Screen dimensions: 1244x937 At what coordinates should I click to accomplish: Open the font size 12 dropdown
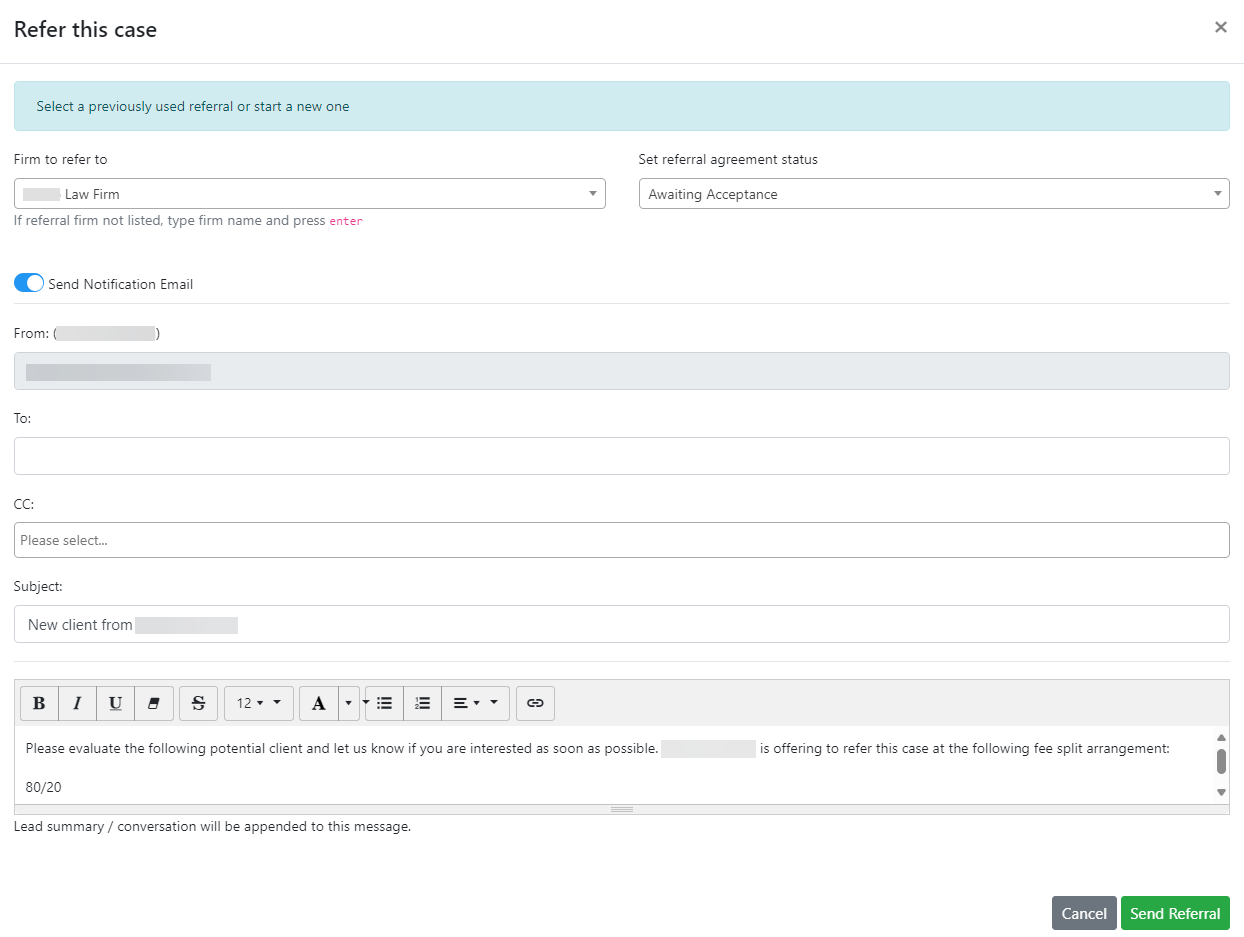tap(258, 703)
